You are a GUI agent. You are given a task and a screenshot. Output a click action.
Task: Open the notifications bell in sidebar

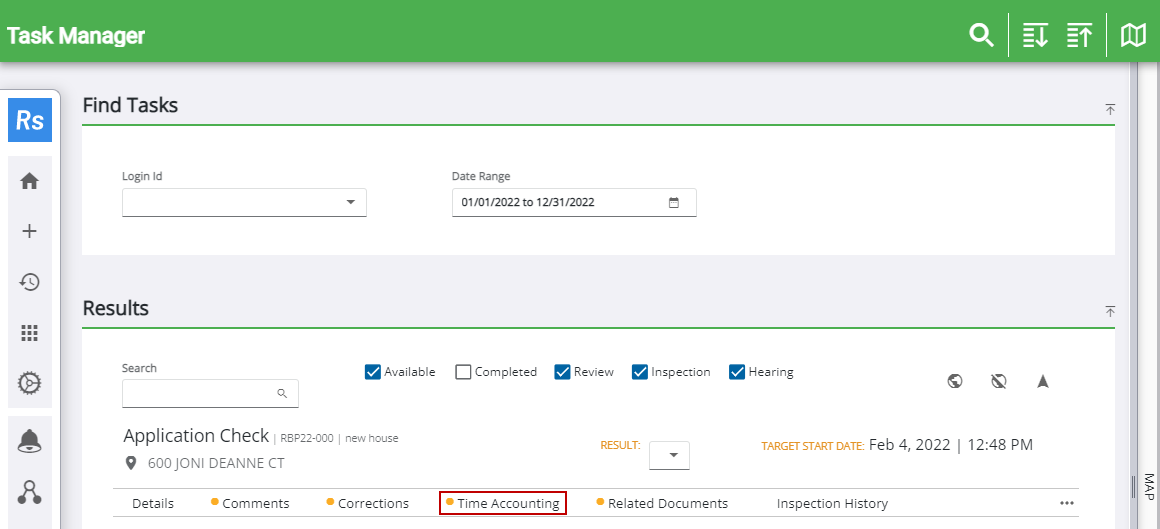click(x=30, y=442)
